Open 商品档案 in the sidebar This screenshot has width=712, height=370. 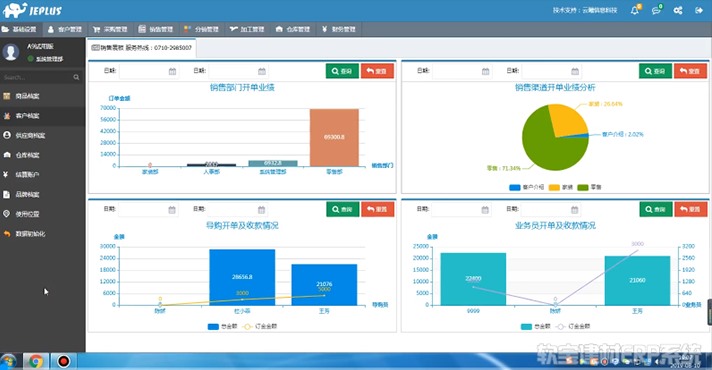(x=27, y=96)
